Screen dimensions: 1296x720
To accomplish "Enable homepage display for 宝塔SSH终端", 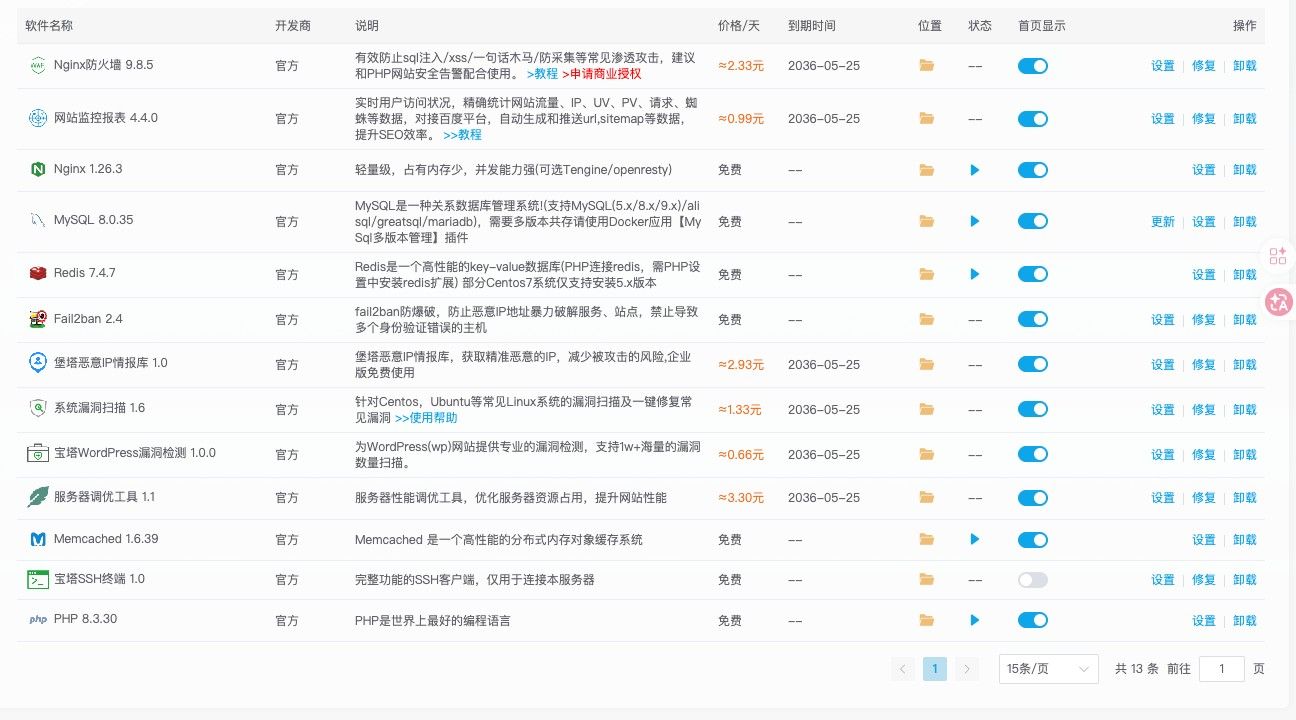I will pos(1033,579).
